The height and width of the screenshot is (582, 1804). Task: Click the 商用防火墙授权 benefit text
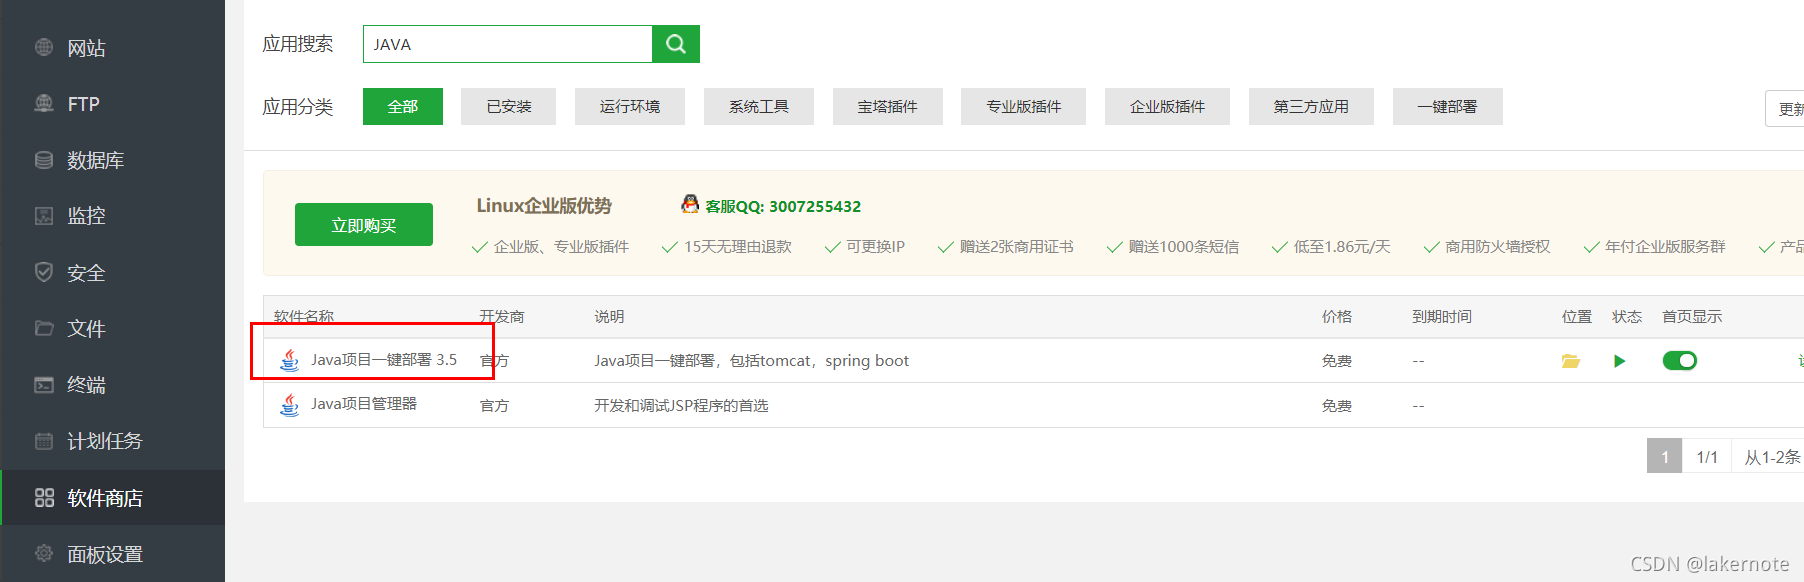[x=1498, y=246]
